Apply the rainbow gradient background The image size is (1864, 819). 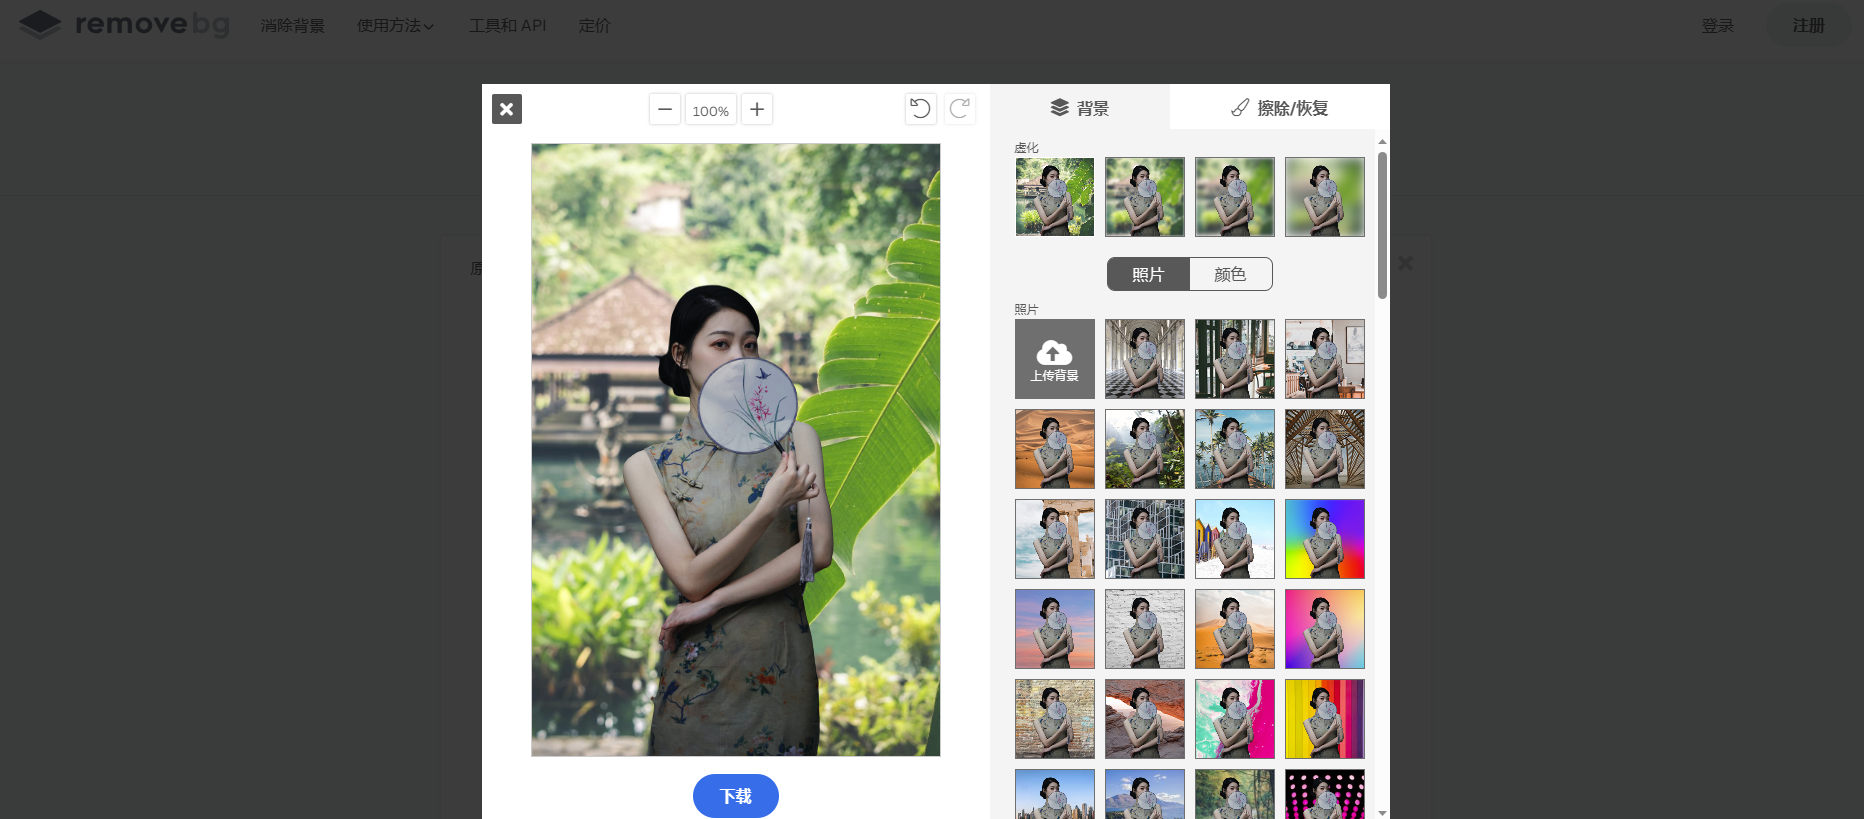[x=1325, y=539]
